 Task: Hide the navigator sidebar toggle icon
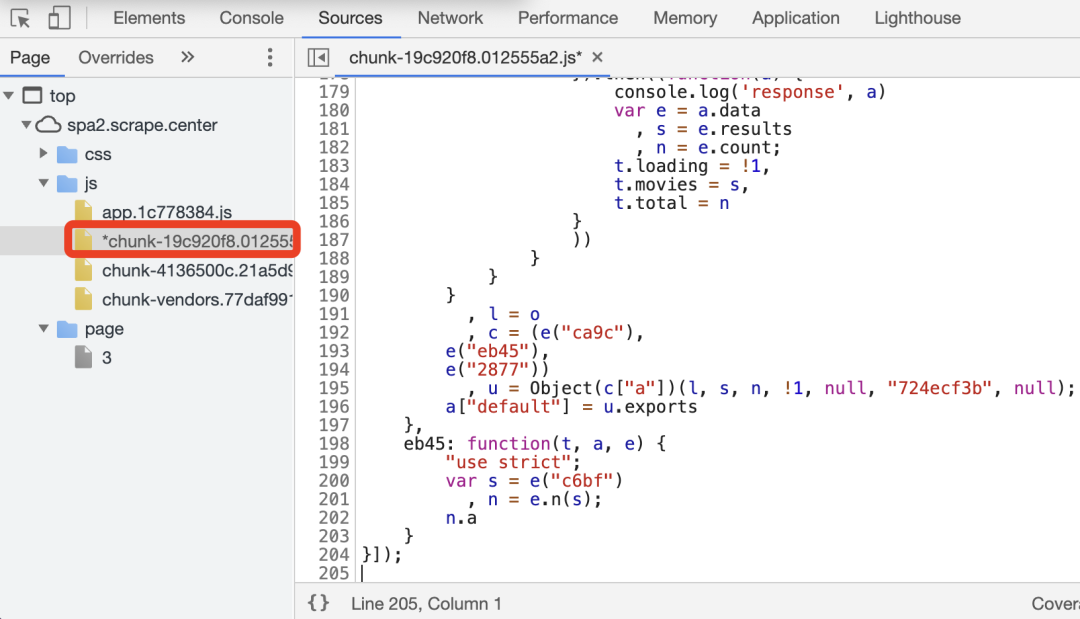[x=318, y=57]
